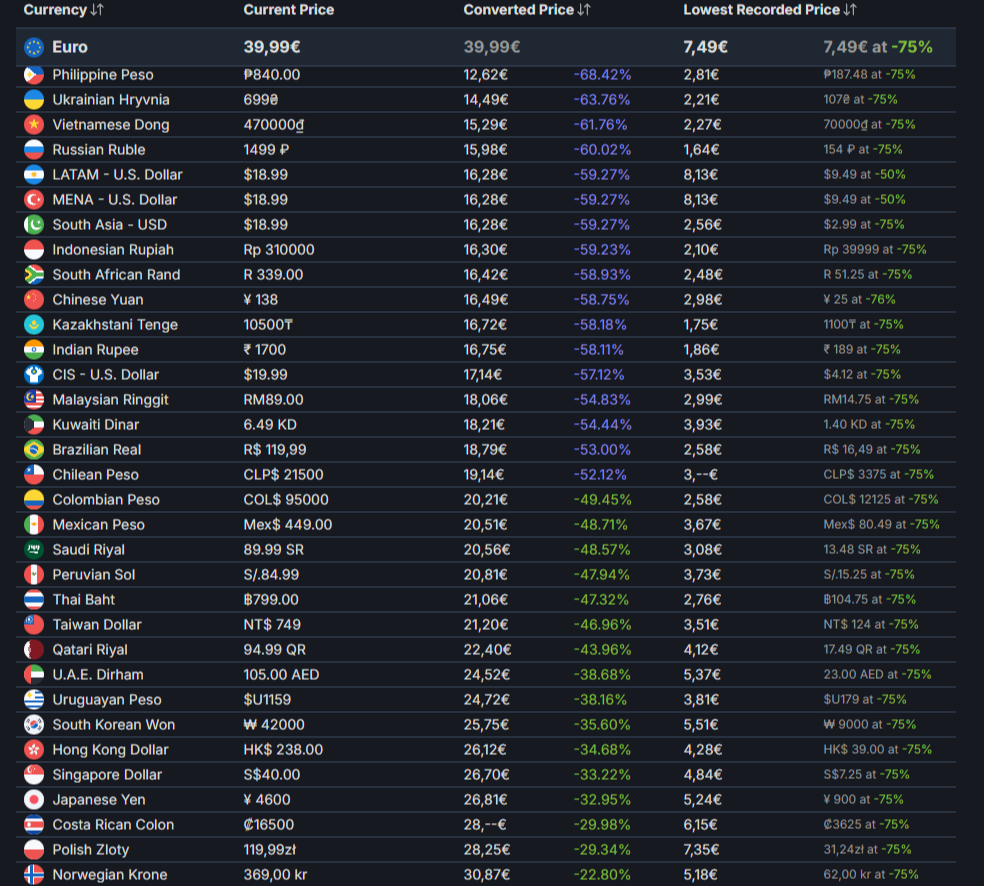Click the 369,00 kr current price
The width and height of the screenshot is (984, 886).
click(x=277, y=875)
